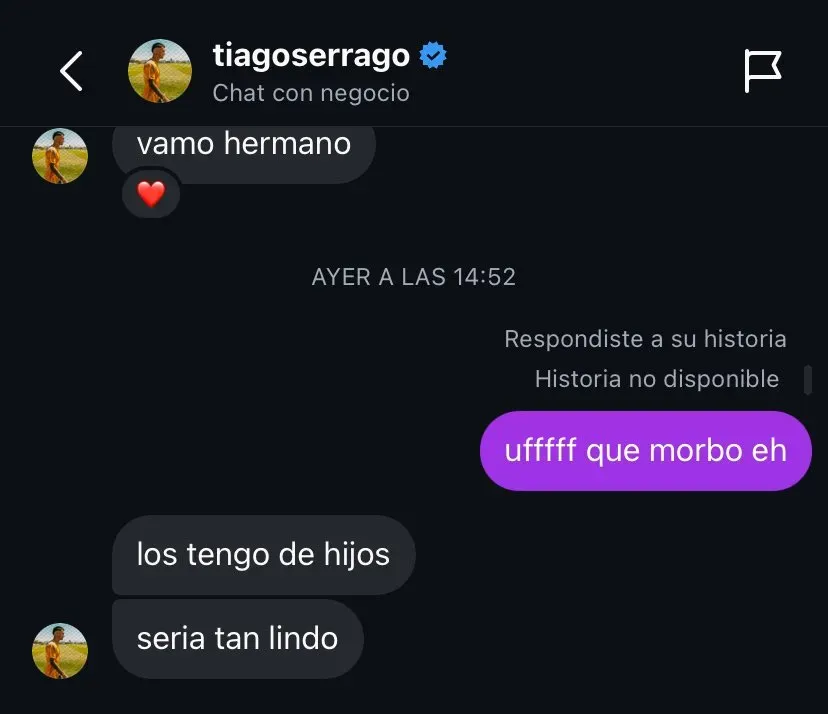Select the 'los tengo de hijos' message
Viewport: 828px width, 714px height.
pyautogui.click(x=264, y=555)
